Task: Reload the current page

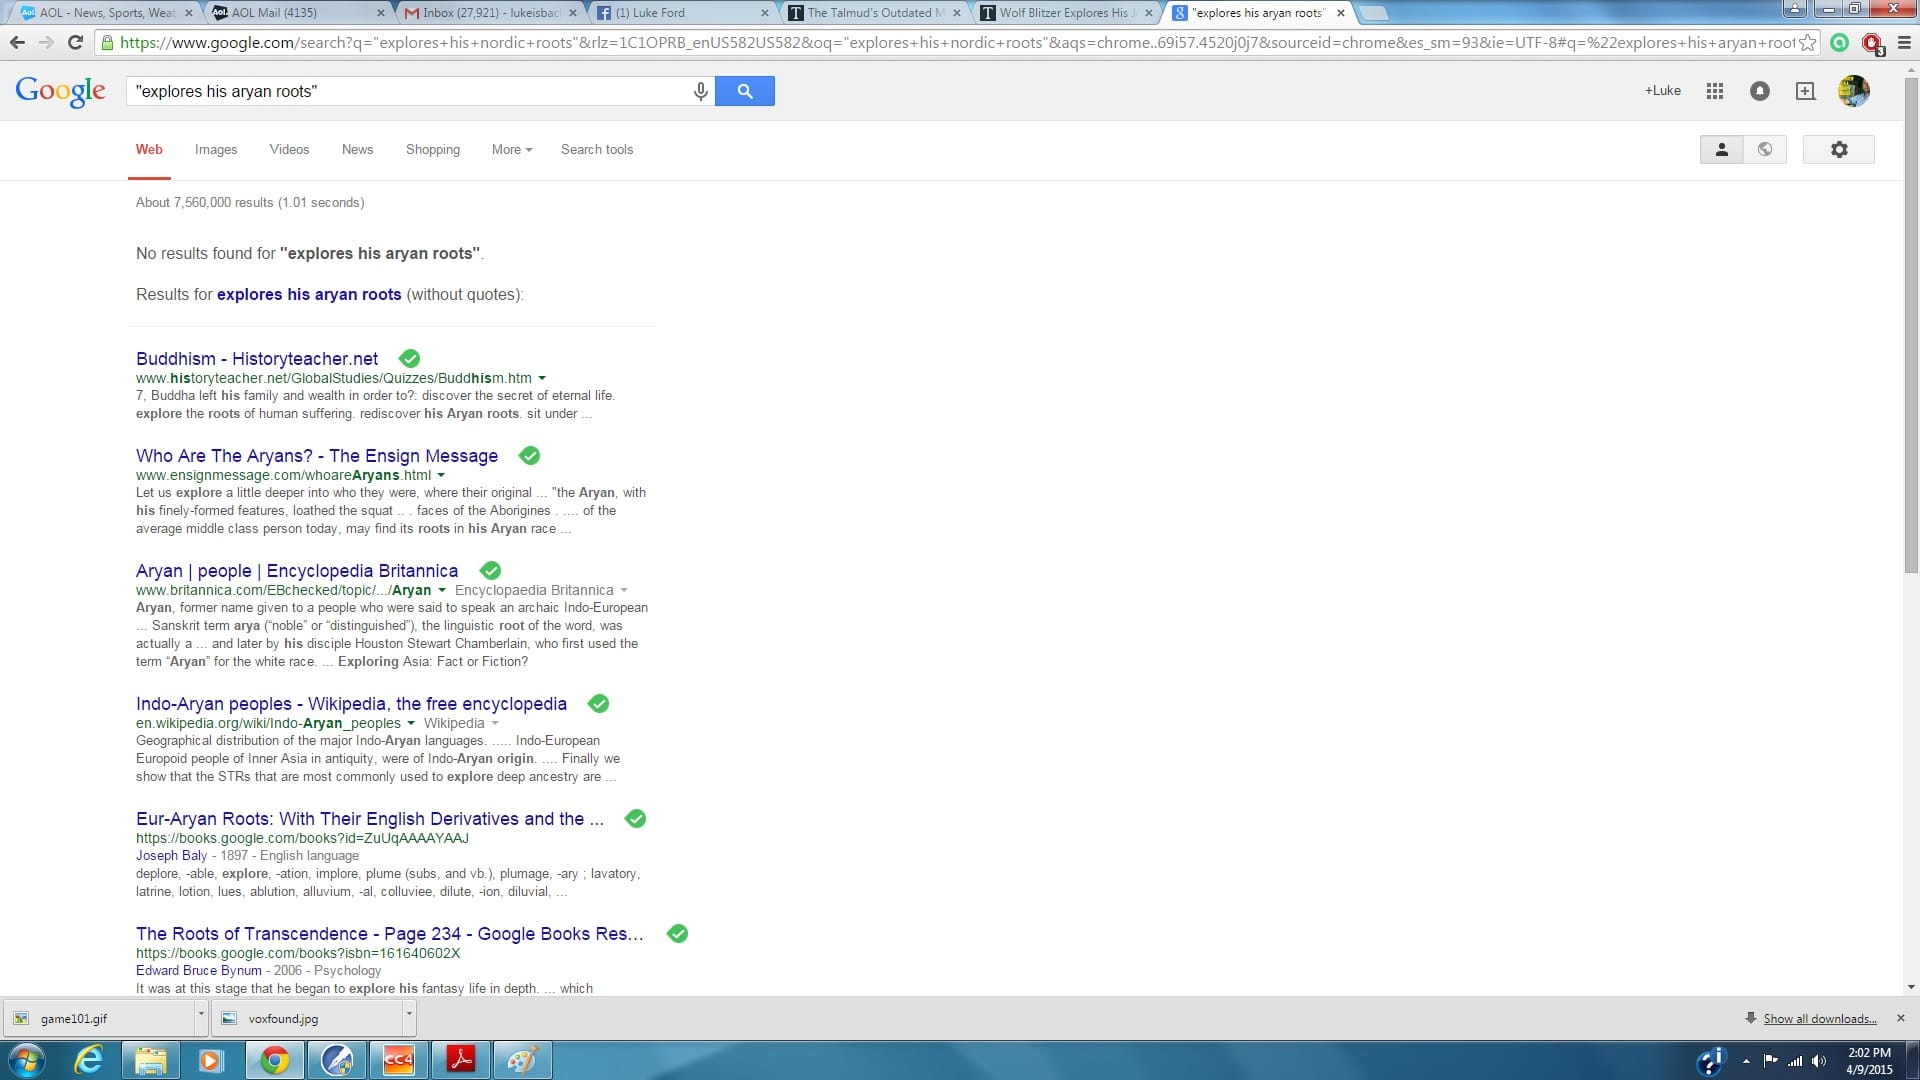Action: click(75, 43)
